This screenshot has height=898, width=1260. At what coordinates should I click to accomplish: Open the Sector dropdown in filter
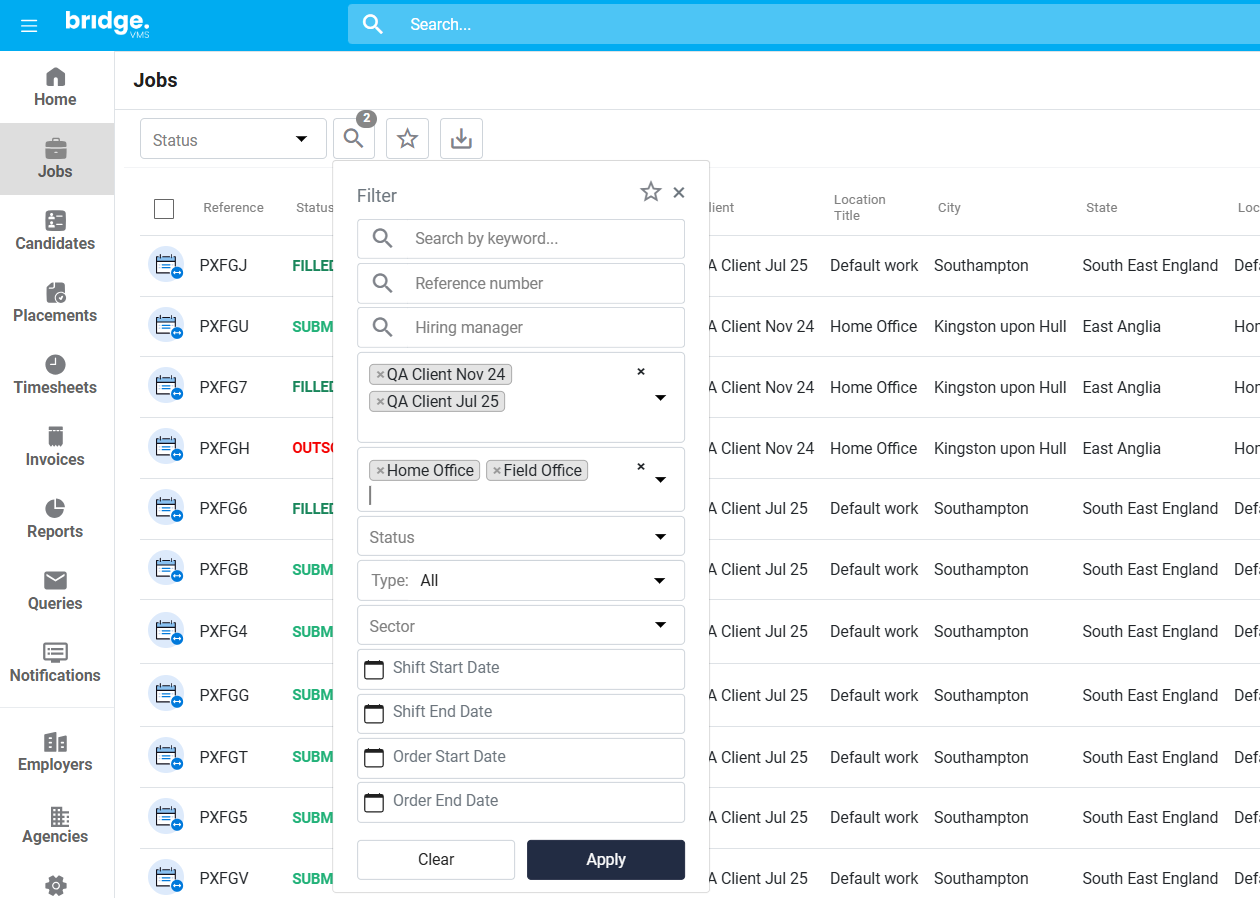(x=521, y=625)
